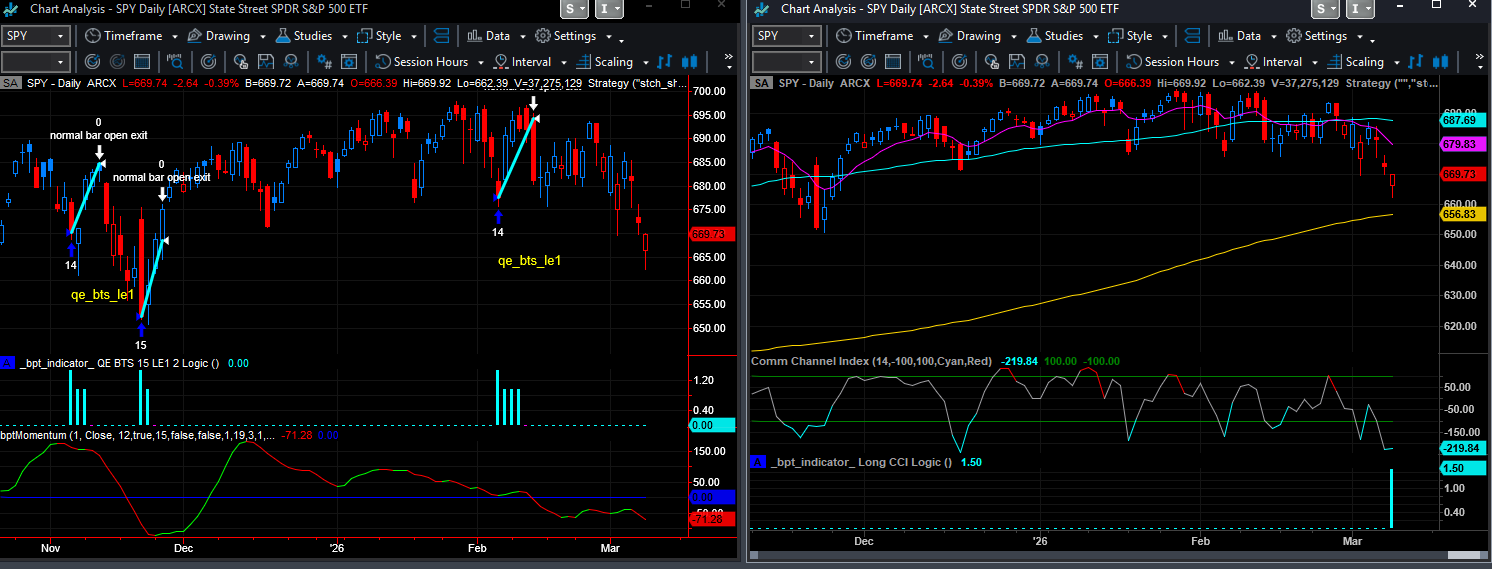Expand SPY symbol combo box in left window
Image resolution: width=1492 pixels, height=569 pixels.
61,36
